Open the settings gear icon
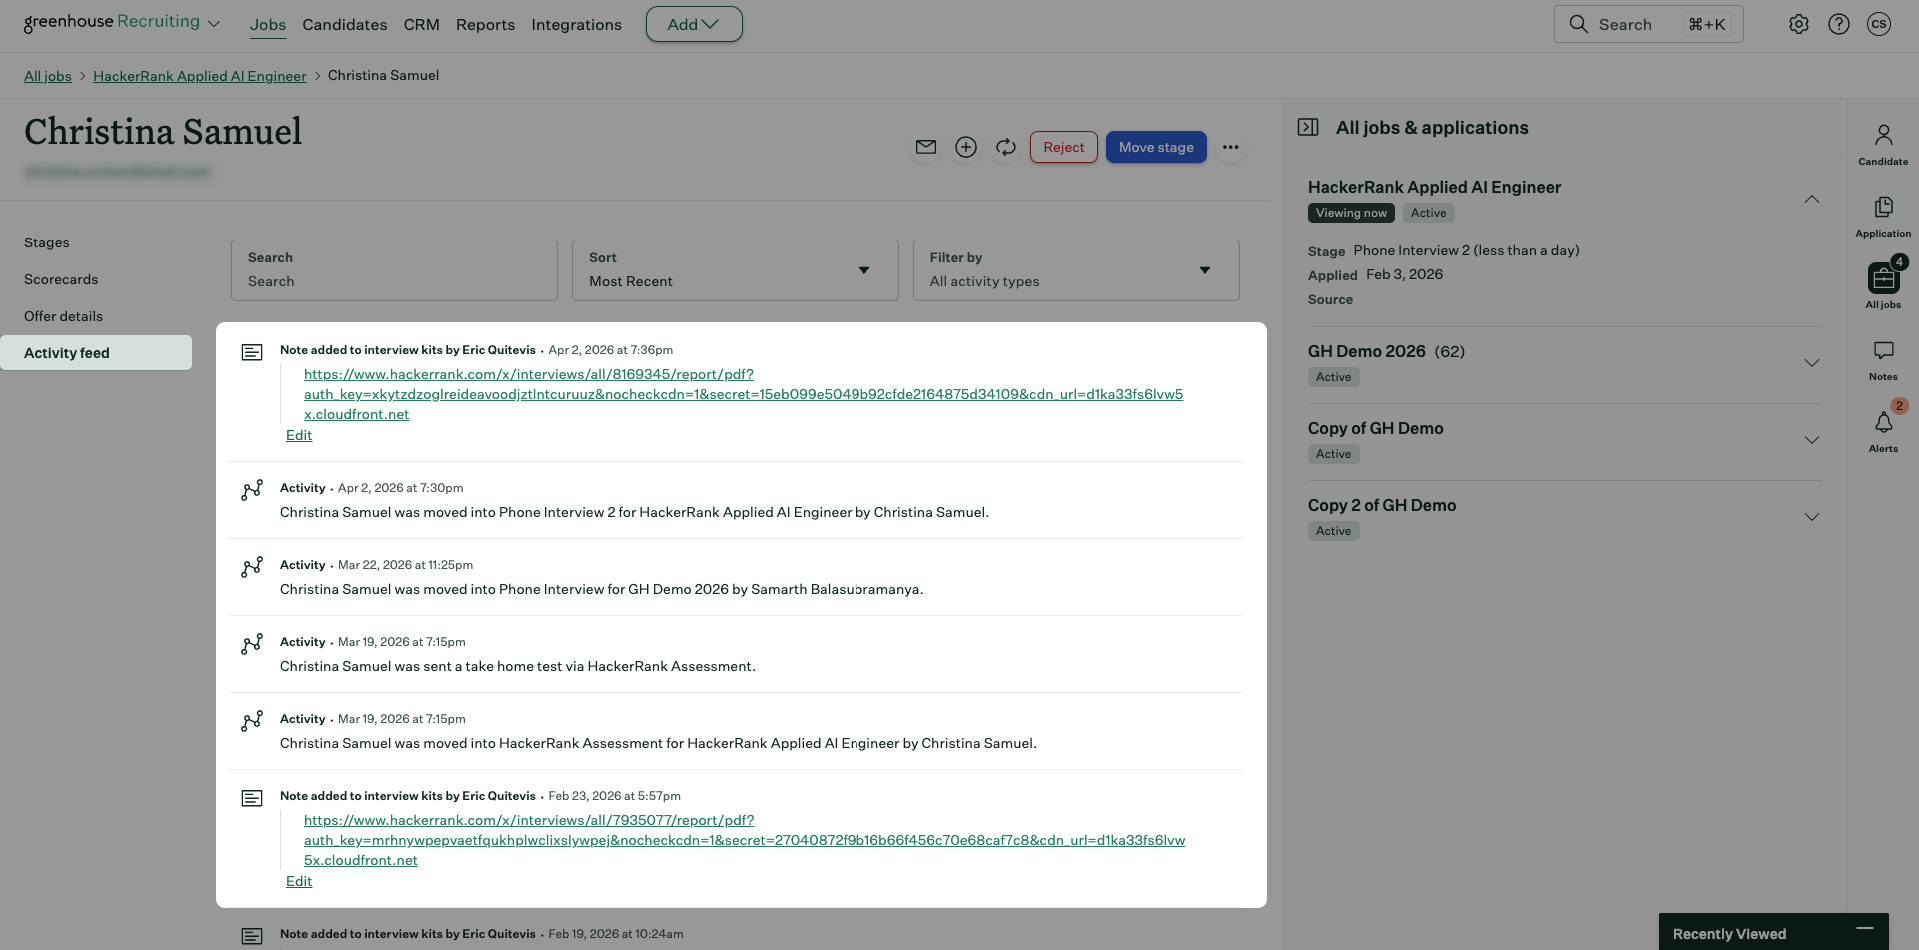Image resolution: width=1919 pixels, height=950 pixels. [1798, 24]
